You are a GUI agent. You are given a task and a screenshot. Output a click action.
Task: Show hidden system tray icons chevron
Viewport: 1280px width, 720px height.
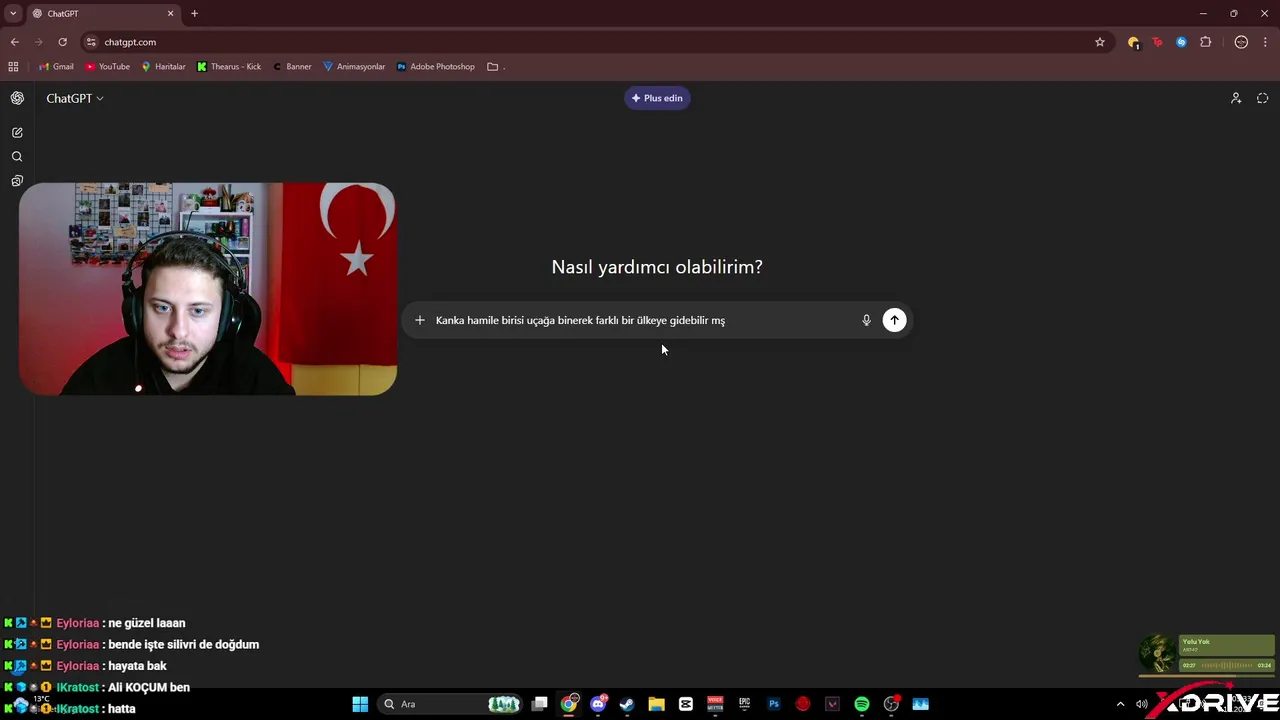point(1120,704)
